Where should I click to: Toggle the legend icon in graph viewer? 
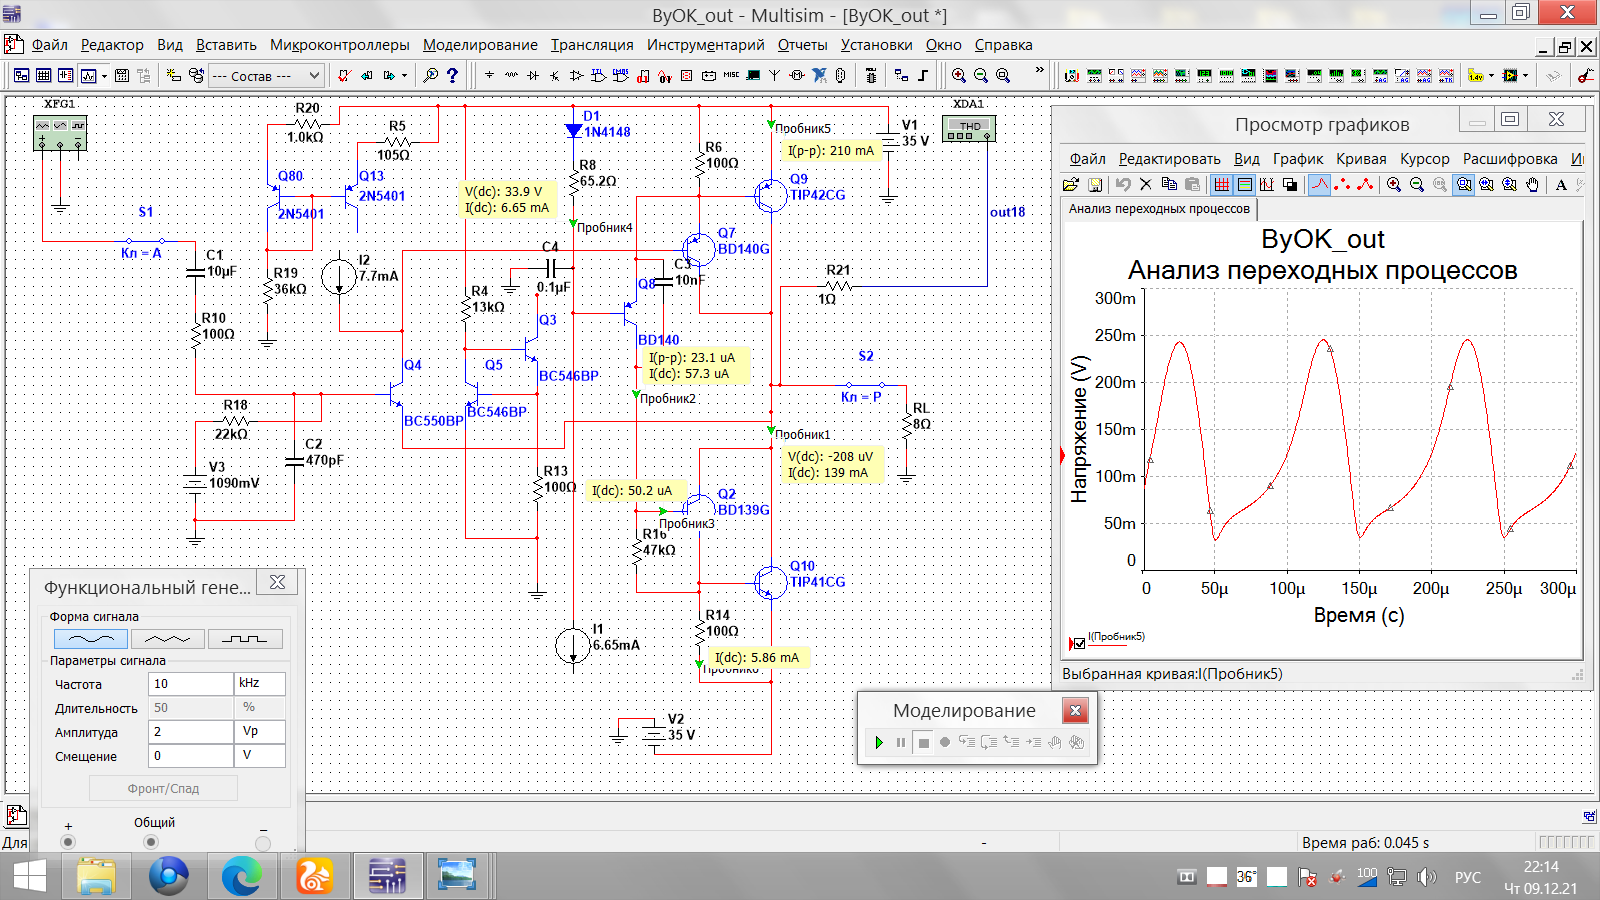[x=1244, y=184]
